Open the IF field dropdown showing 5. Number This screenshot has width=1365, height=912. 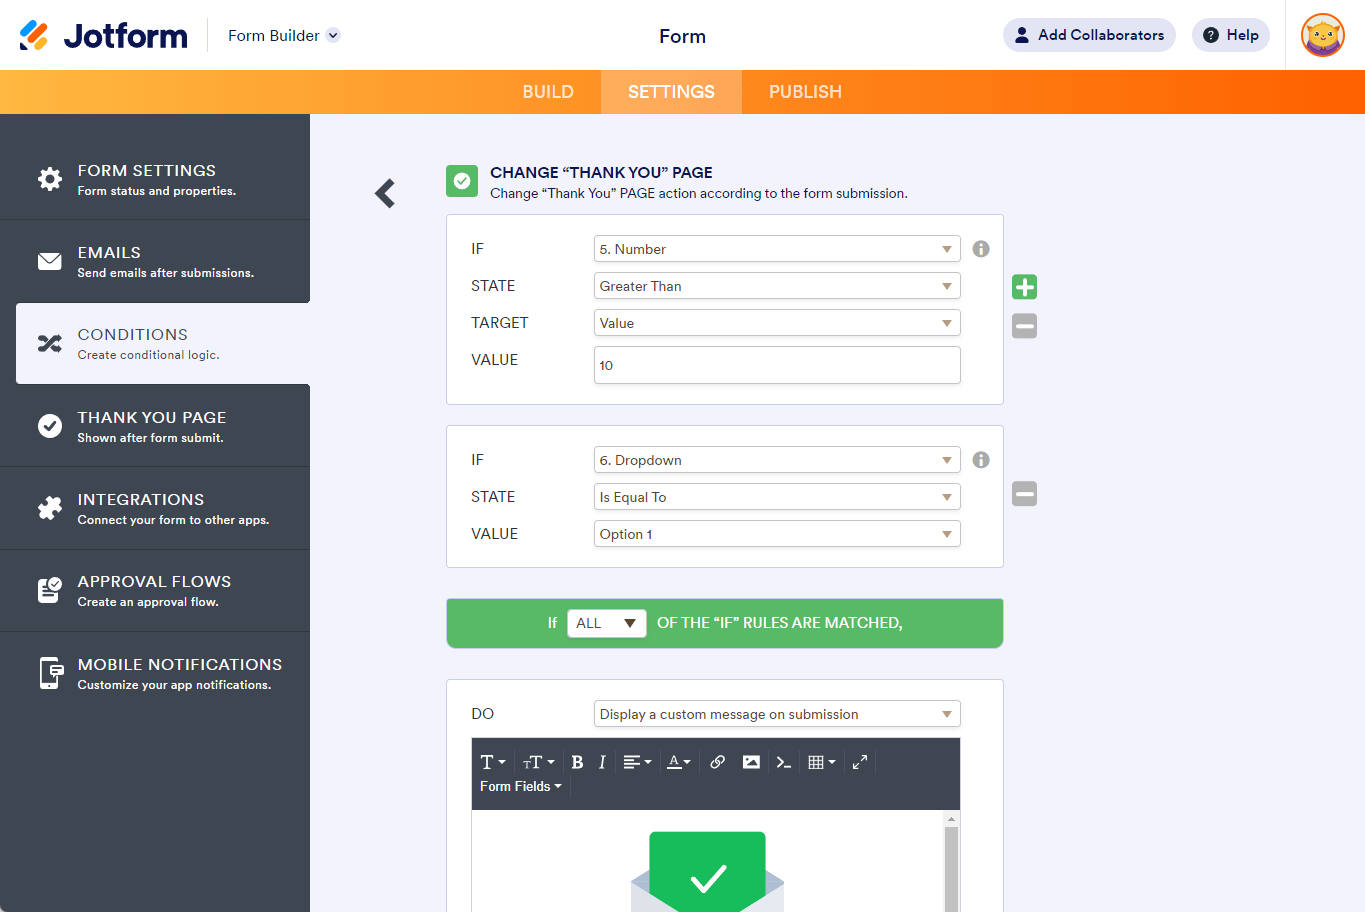click(x=777, y=249)
